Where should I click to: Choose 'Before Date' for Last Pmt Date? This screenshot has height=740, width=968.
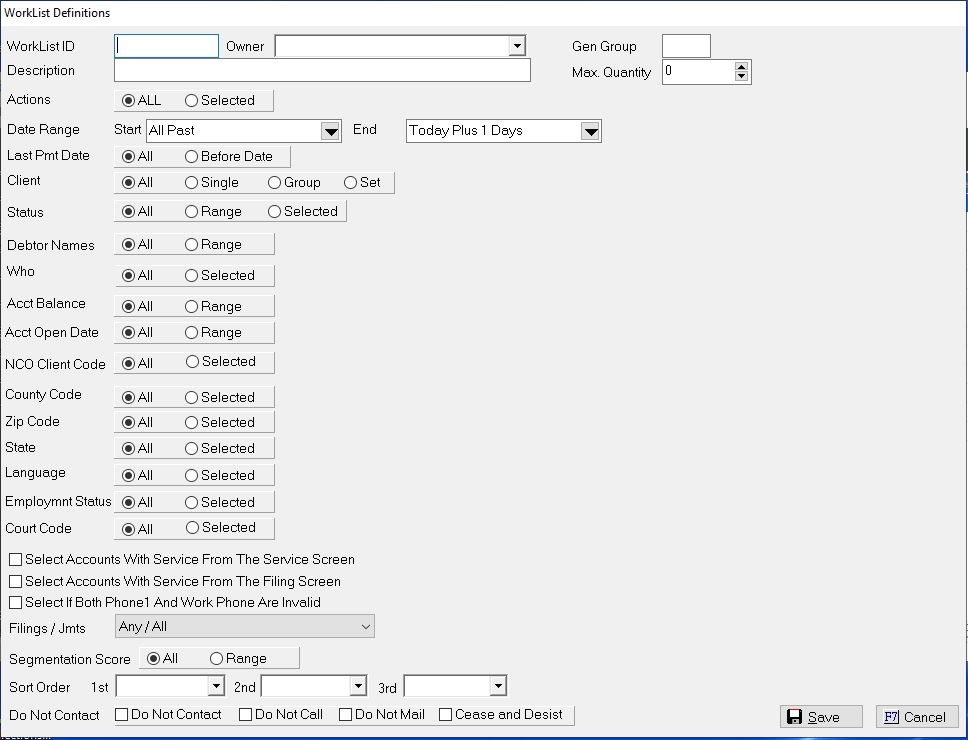(192, 157)
